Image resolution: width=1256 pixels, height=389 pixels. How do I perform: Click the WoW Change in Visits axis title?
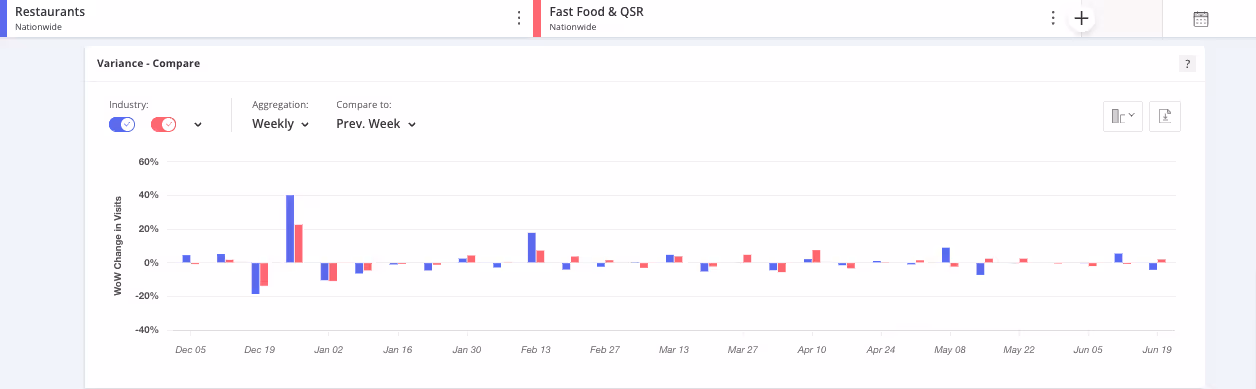coord(118,246)
